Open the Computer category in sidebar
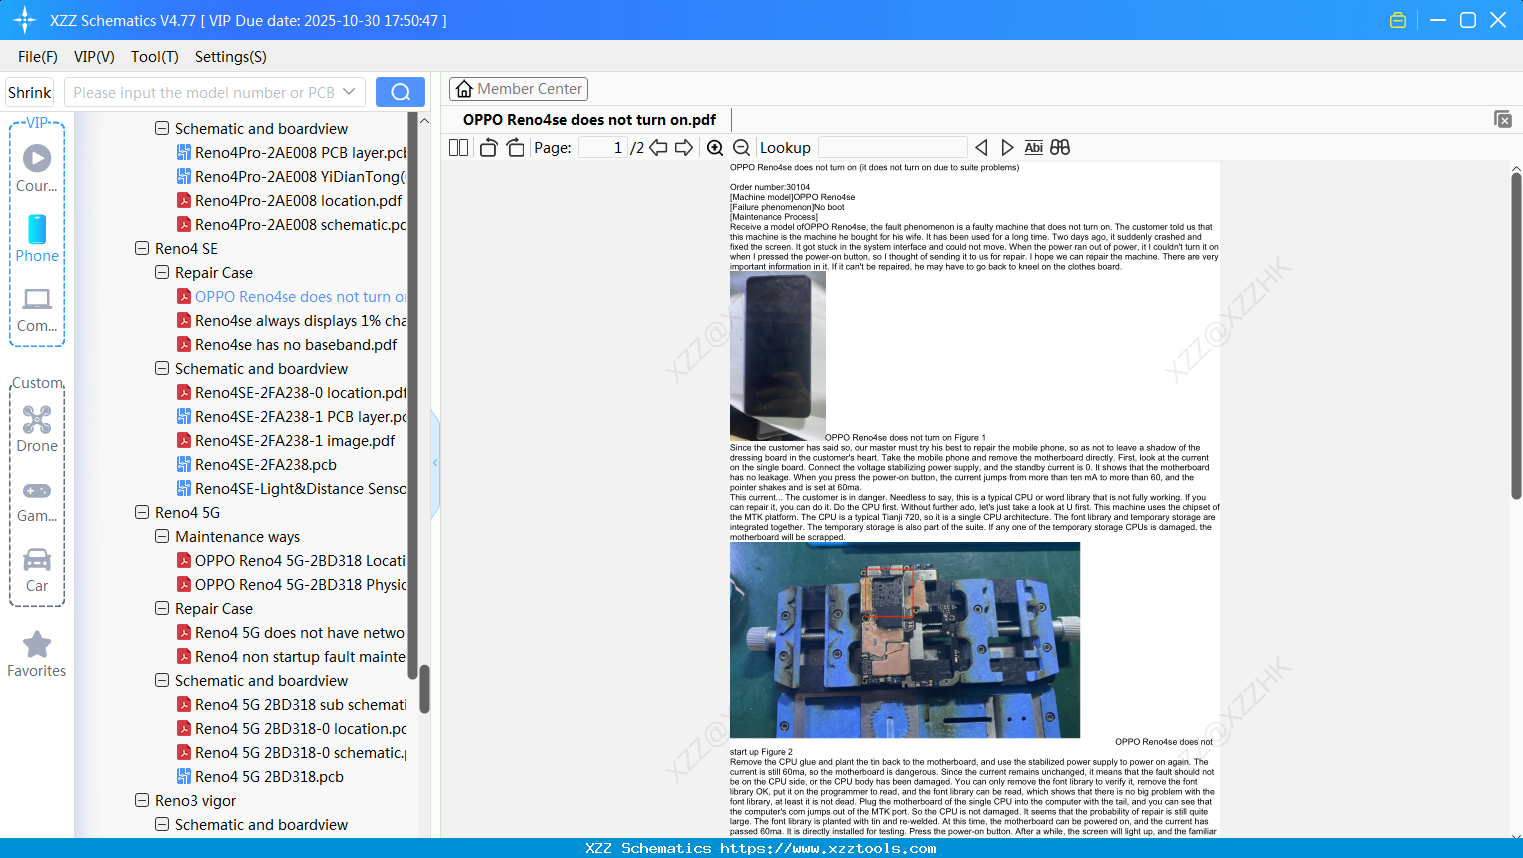 [x=37, y=309]
